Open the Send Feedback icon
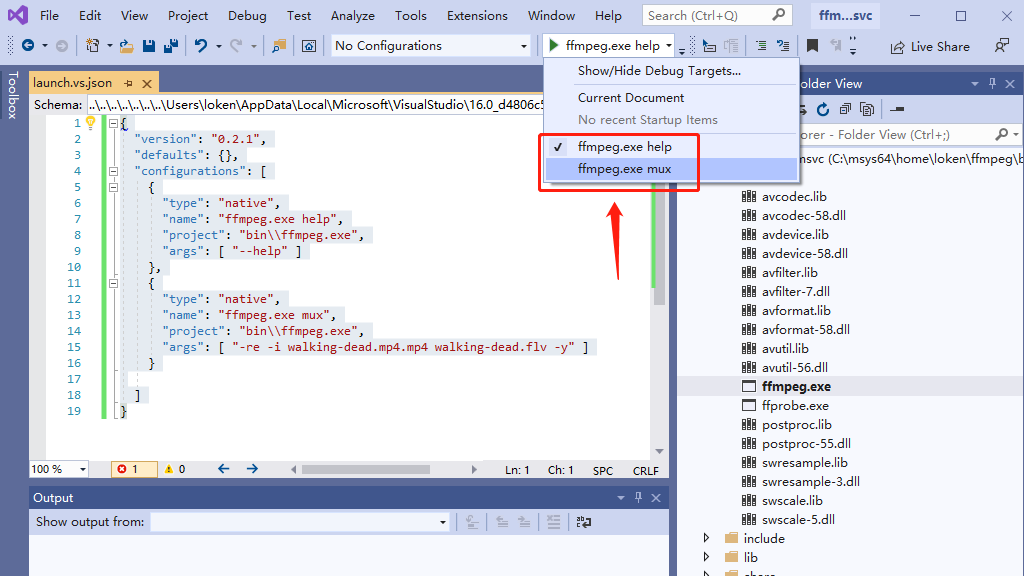 coord(1001,46)
